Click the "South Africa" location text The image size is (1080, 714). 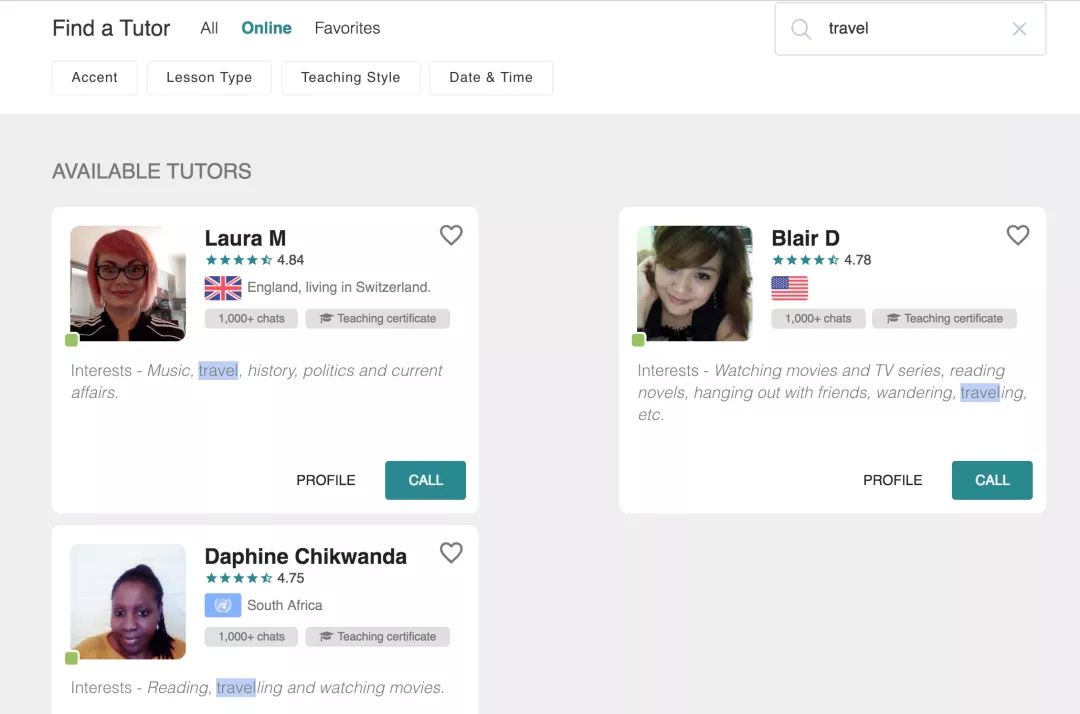[x=284, y=605]
